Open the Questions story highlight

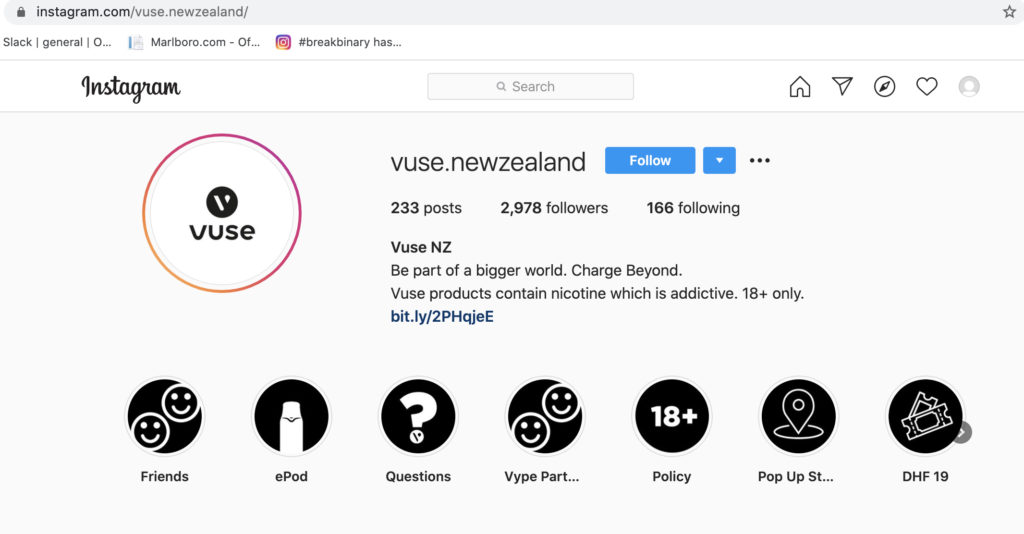click(x=418, y=416)
